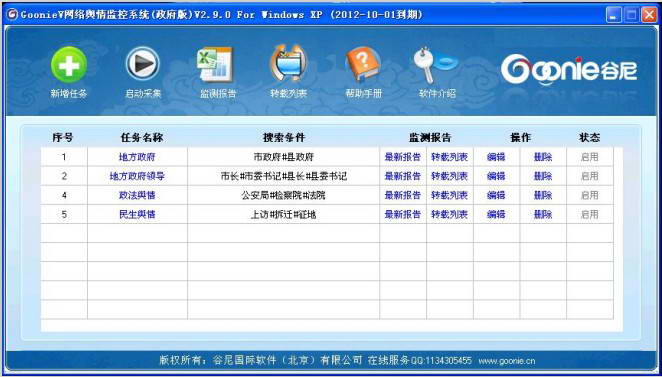Open task name 政法舆情
Screen dimensions: 662x377
137,195
